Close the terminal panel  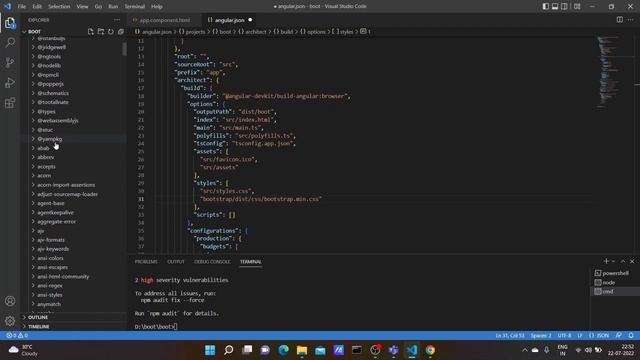point(632,261)
